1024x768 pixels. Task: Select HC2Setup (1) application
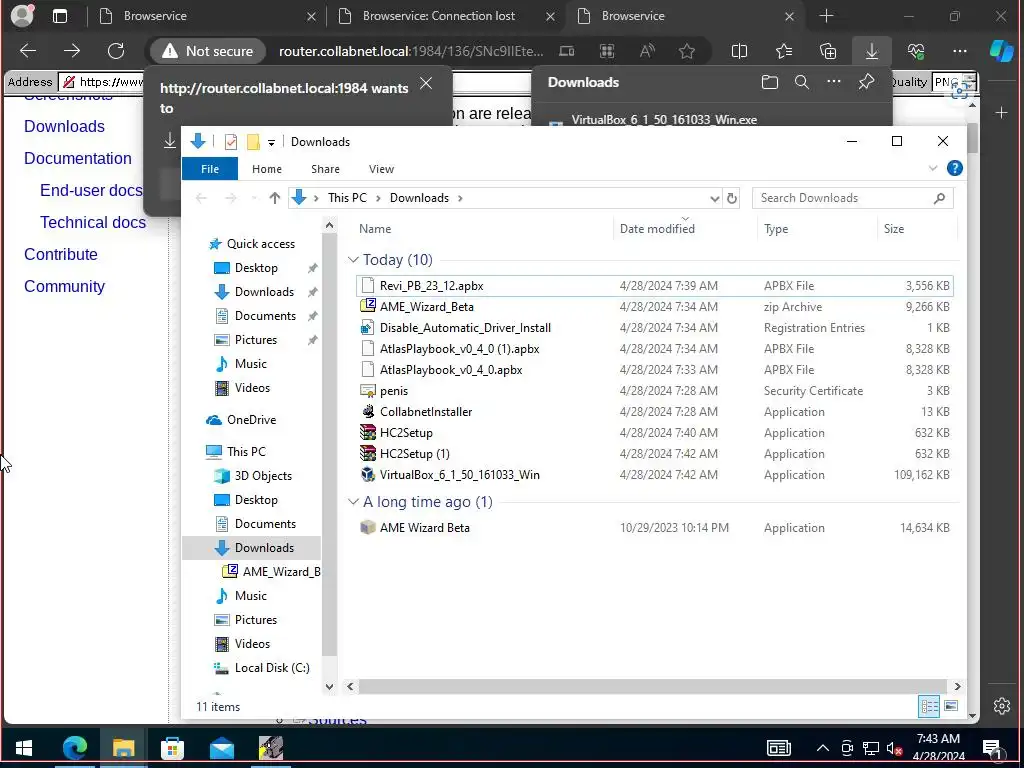pos(654,453)
